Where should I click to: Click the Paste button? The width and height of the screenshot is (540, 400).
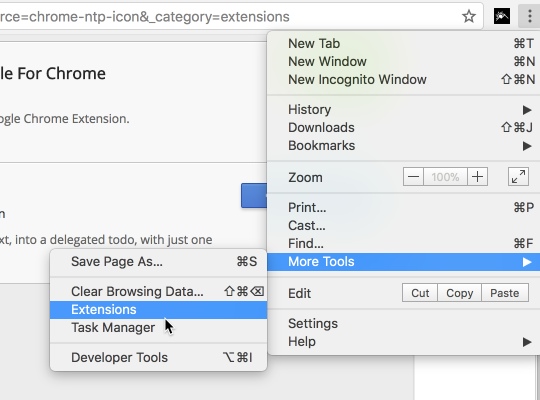pos(505,293)
